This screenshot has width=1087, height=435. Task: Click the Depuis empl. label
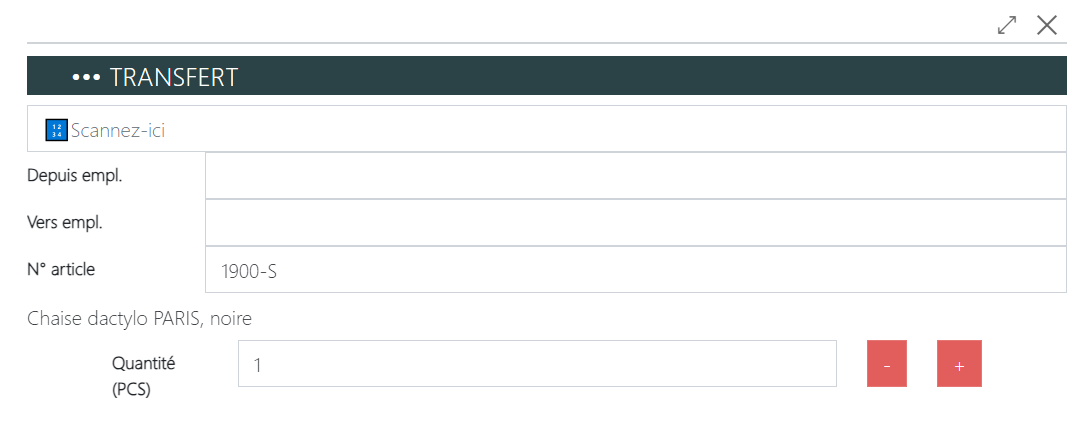(68, 176)
